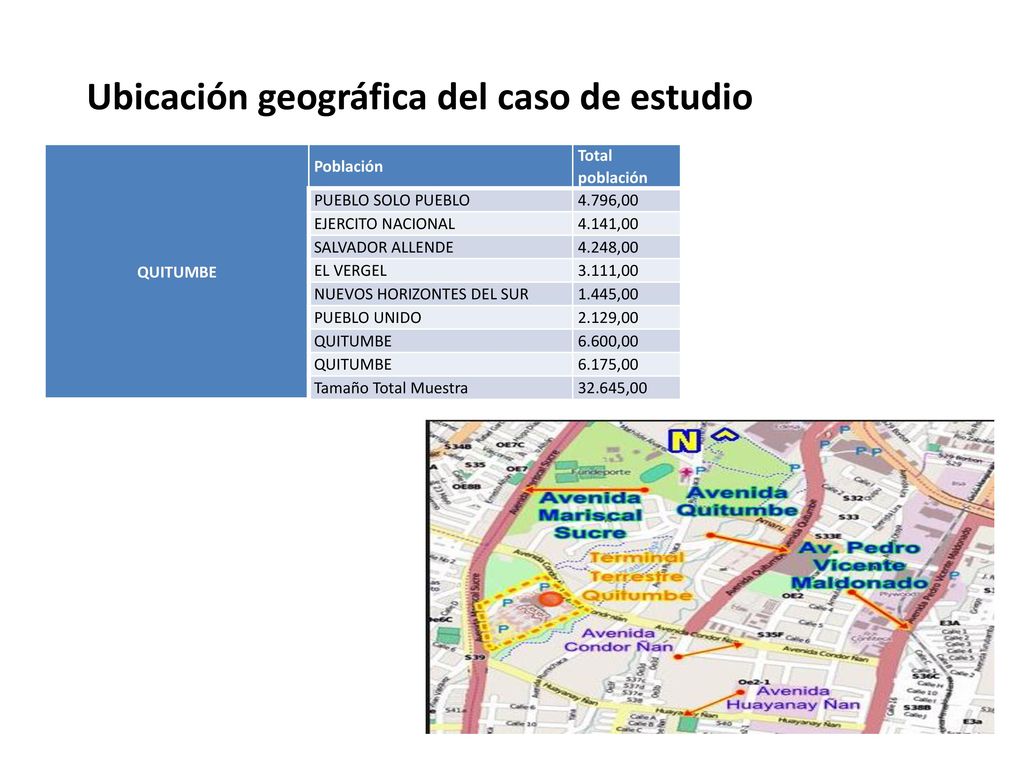Click the 'Av. Pedro Vicente Maldonado' map label
The width and height of the screenshot is (1024, 768).
click(859, 565)
